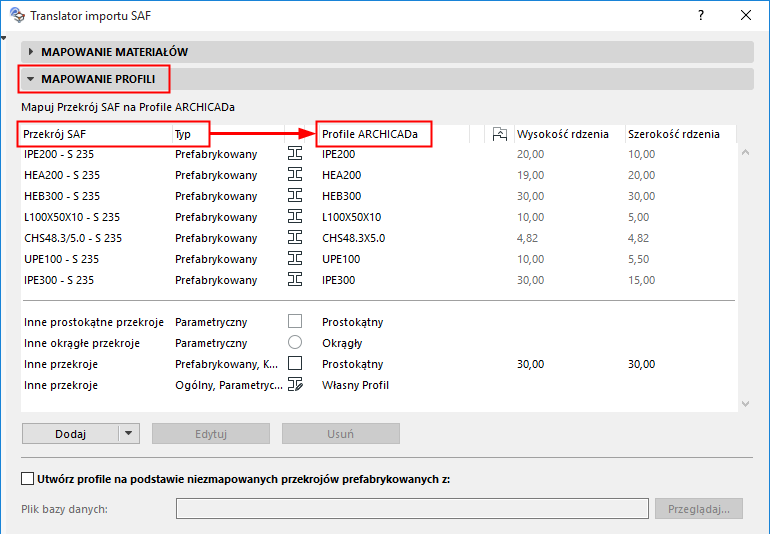Click core width value 15,00 for IPE300
The image size is (770, 534).
point(641,280)
